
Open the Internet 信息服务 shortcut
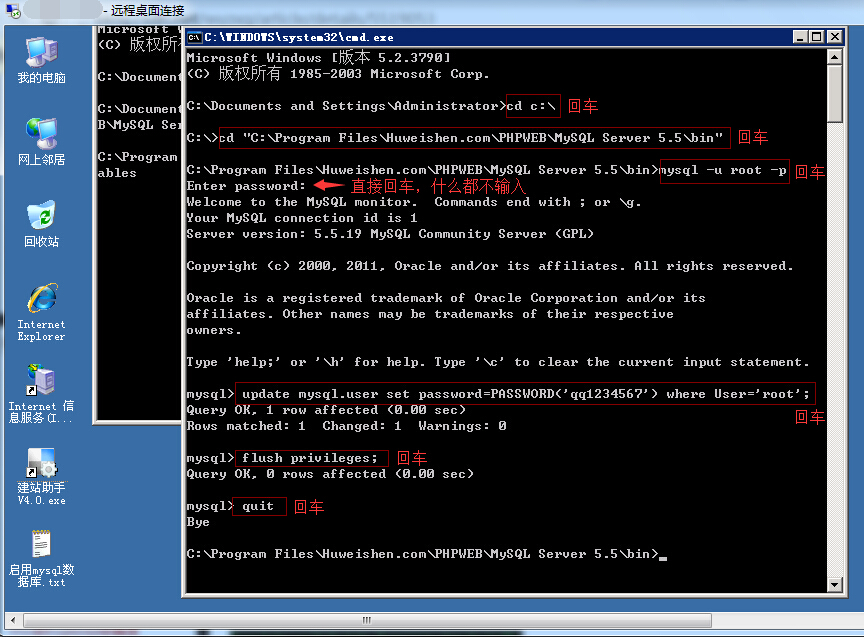tap(41, 393)
